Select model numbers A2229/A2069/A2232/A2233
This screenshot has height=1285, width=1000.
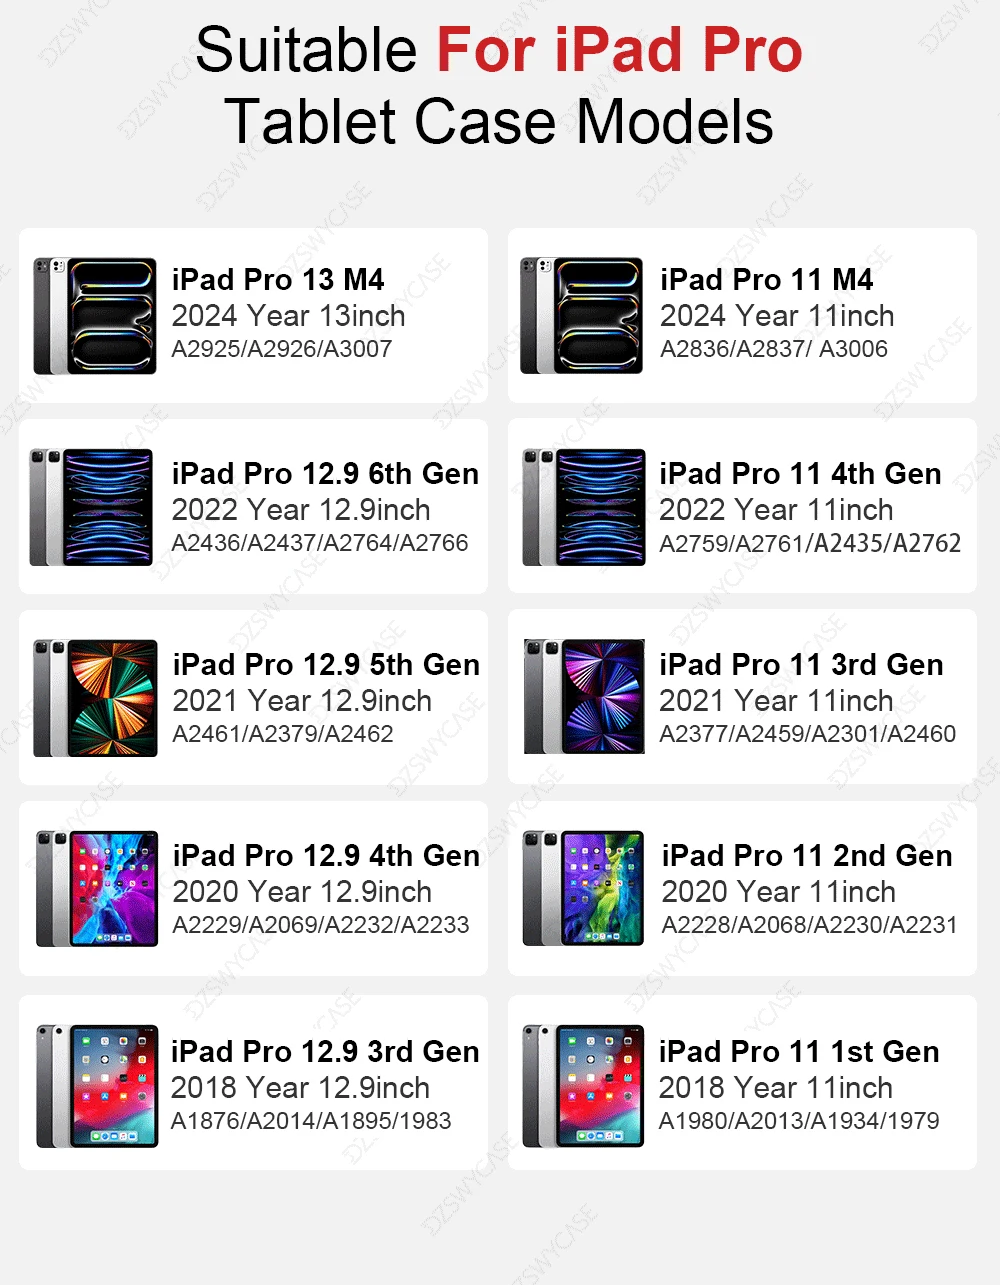pos(321,925)
